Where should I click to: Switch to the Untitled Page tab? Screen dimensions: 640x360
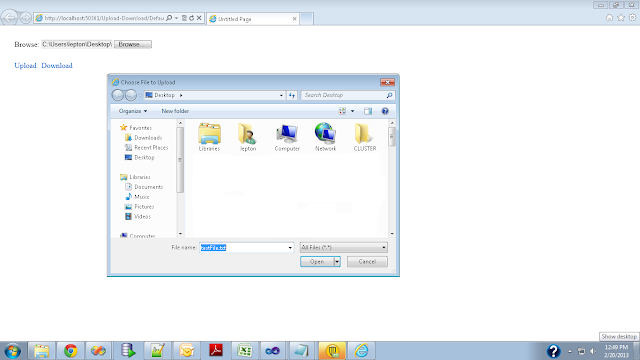point(253,19)
